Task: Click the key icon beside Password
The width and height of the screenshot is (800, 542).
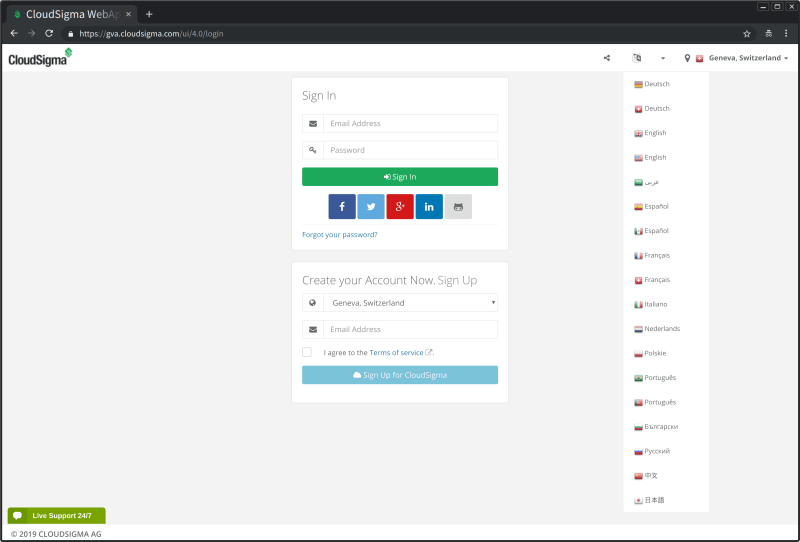Action: pyautogui.click(x=313, y=150)
